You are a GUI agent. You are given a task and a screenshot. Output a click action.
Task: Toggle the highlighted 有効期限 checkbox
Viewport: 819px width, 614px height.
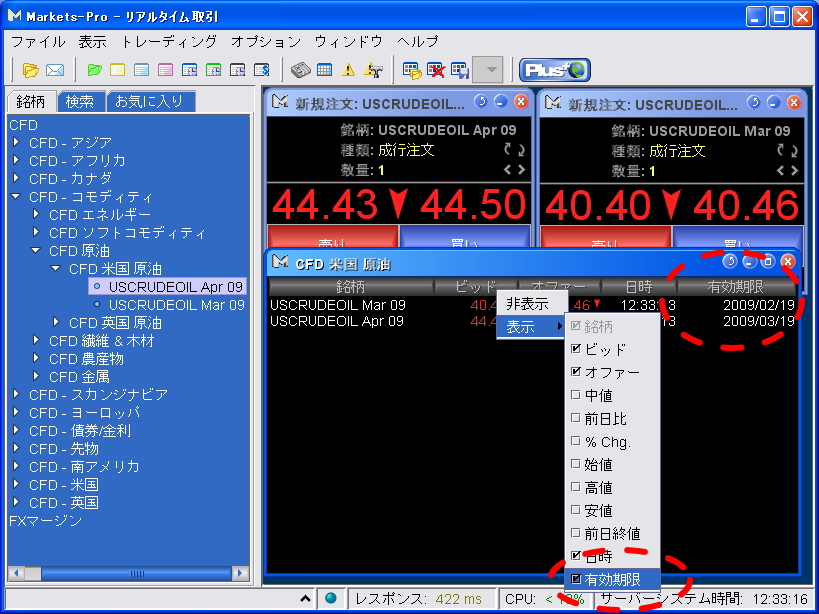pyautogui.click(x=576, y=579)
